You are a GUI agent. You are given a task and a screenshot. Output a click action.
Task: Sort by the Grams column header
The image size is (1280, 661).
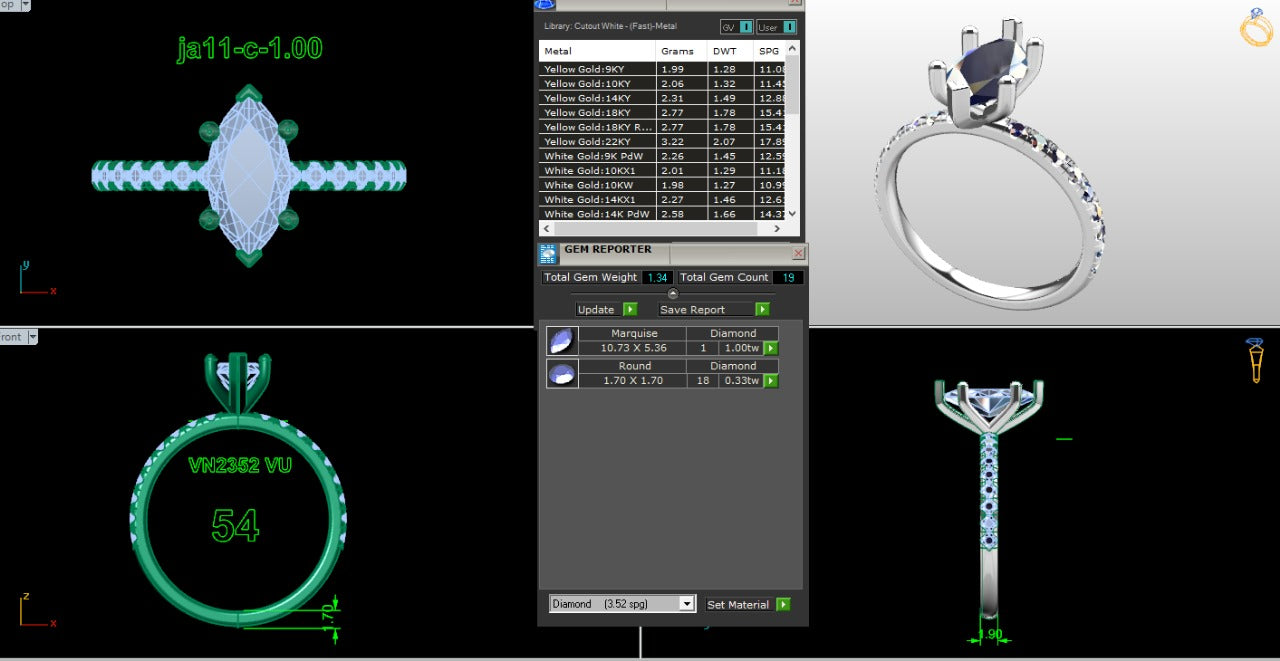681,50
